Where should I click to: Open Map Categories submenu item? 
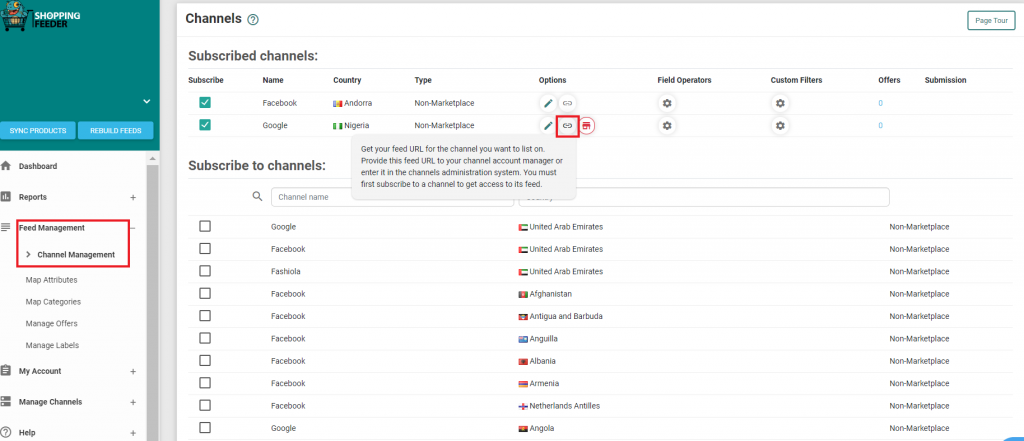coord(53,302)
